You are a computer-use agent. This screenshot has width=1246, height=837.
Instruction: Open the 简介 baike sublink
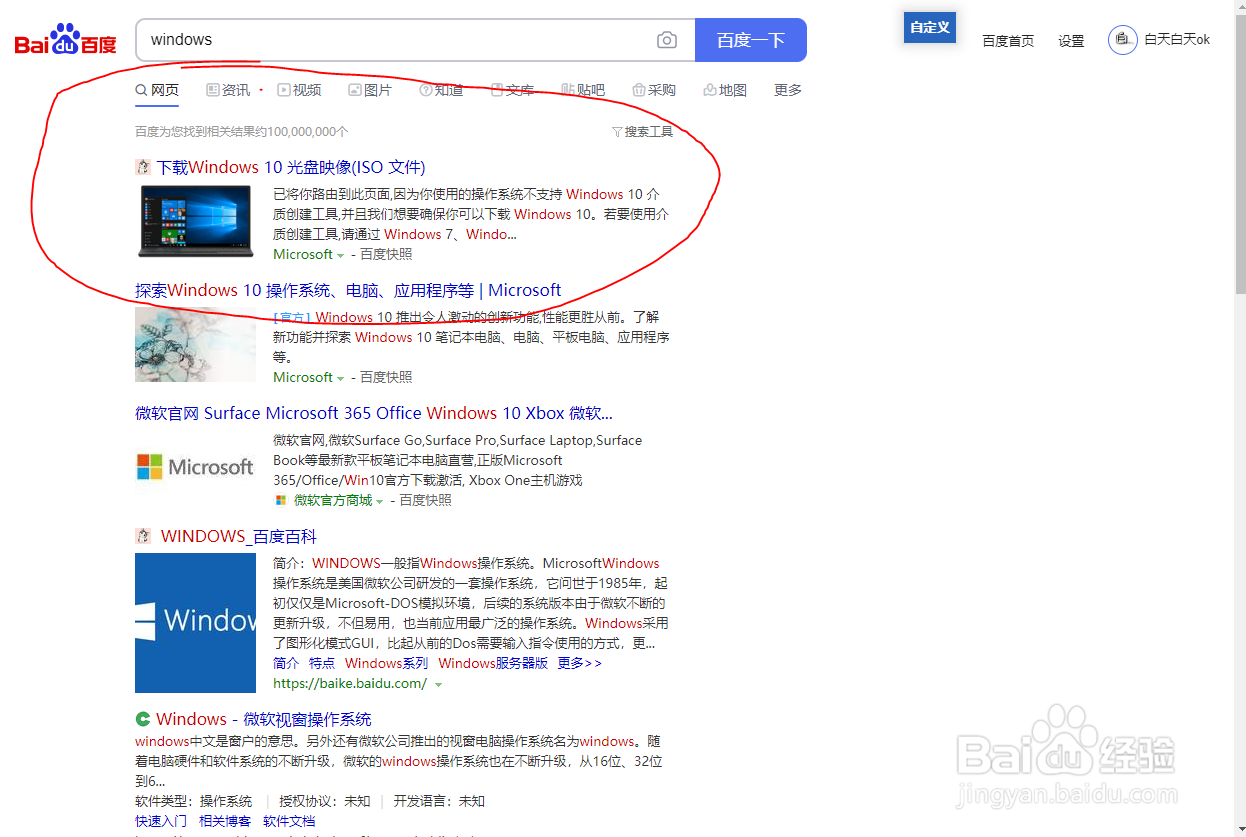(286, 663)
